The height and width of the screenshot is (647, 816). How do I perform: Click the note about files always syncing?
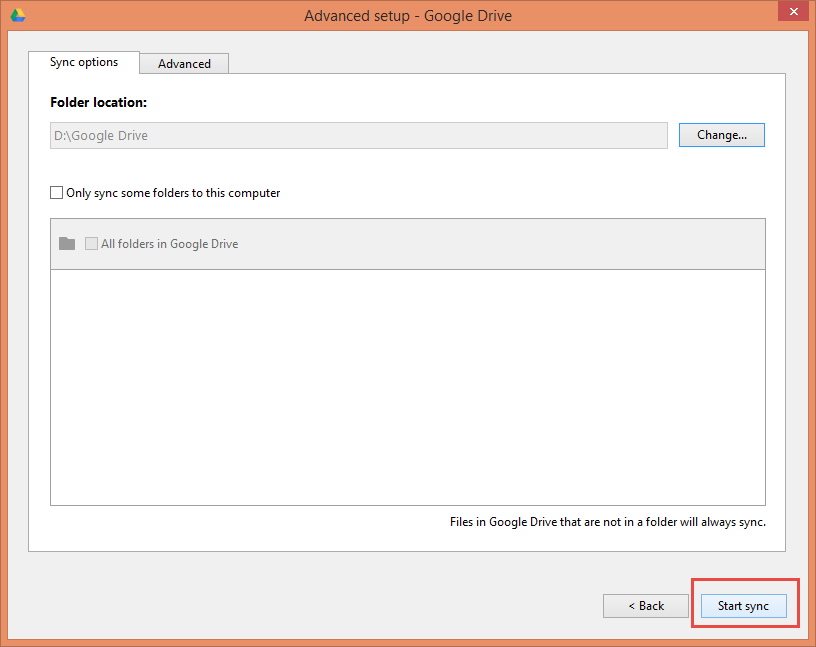pyautogui.click(x=607, y=522)
